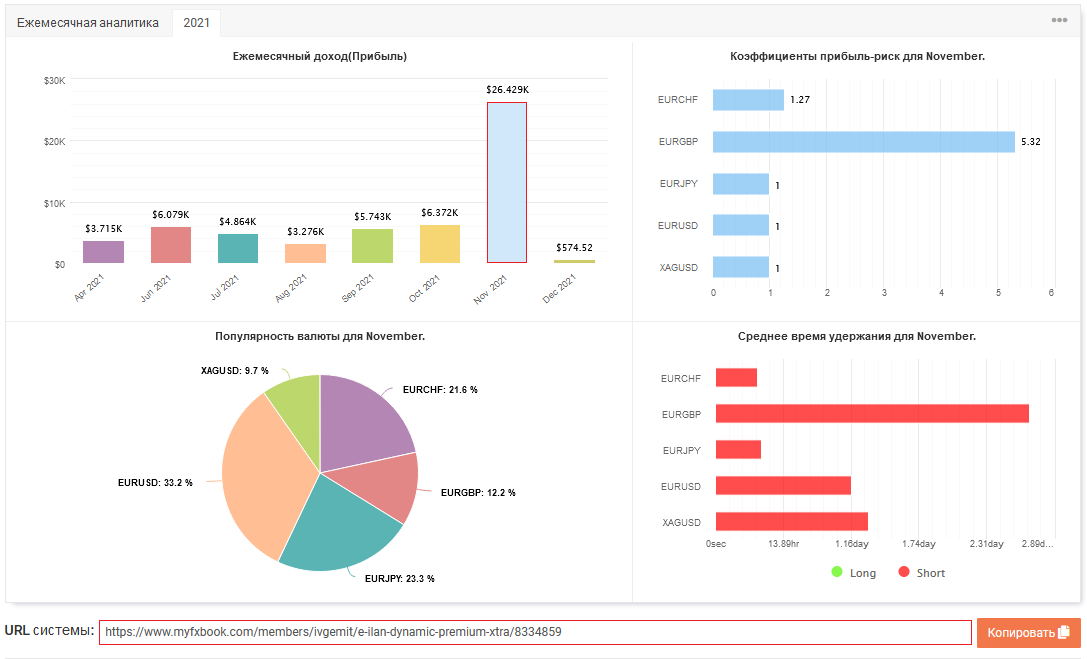The width and height of the screenshot is (1087, 659).
Task: Click the EURGBP 5.32 profit-risk bar
Action: (x=863, y=141)
